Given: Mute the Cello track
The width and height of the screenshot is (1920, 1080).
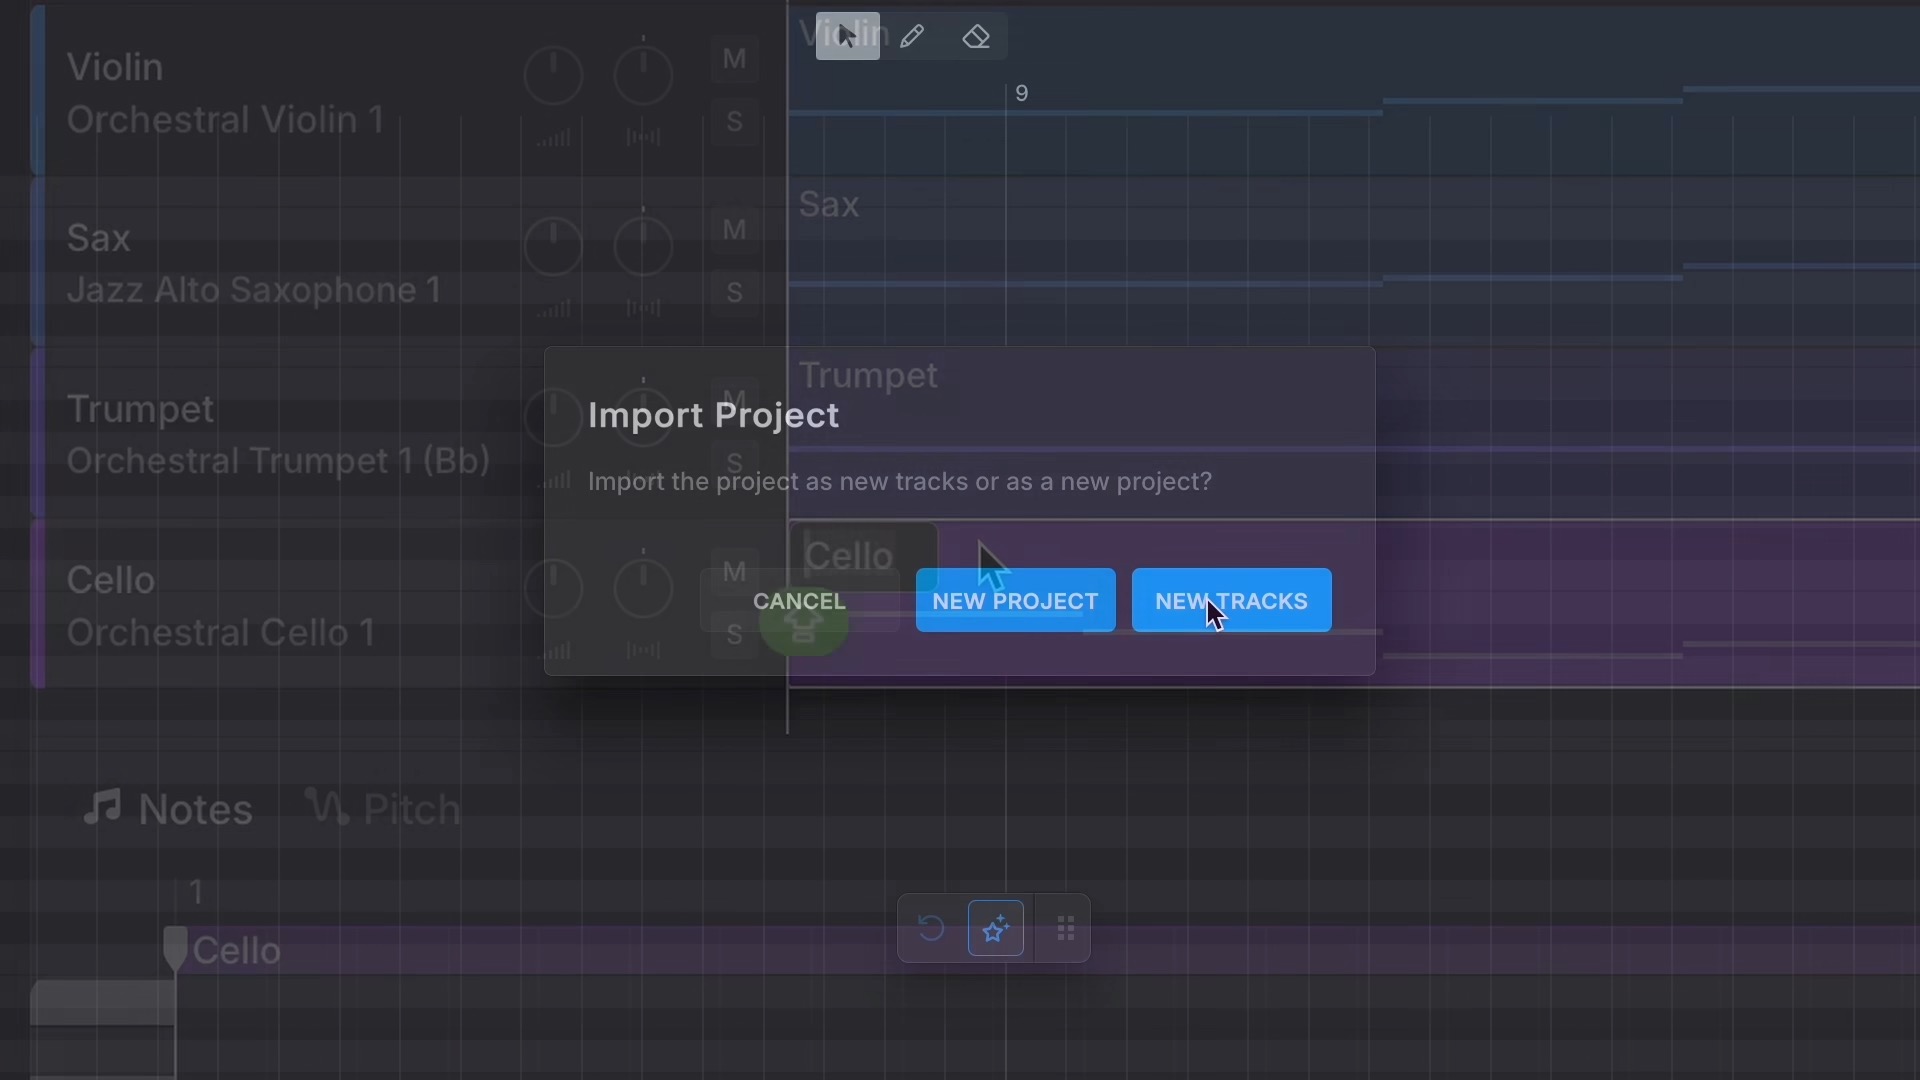Looking at the screenshot, I should [734, 572].
